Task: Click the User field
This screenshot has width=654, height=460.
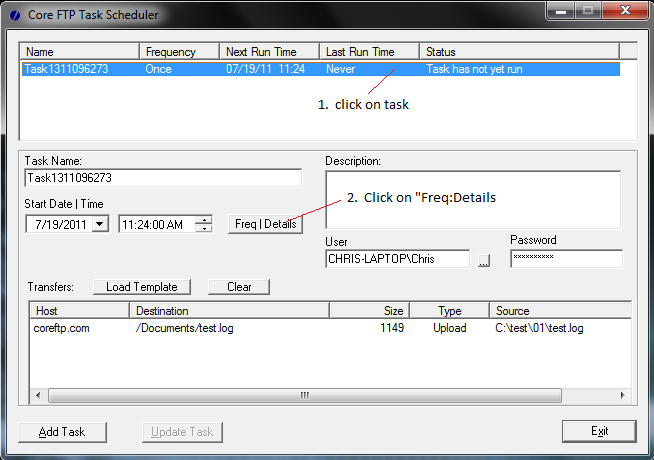Action: [x=397, y=259]
